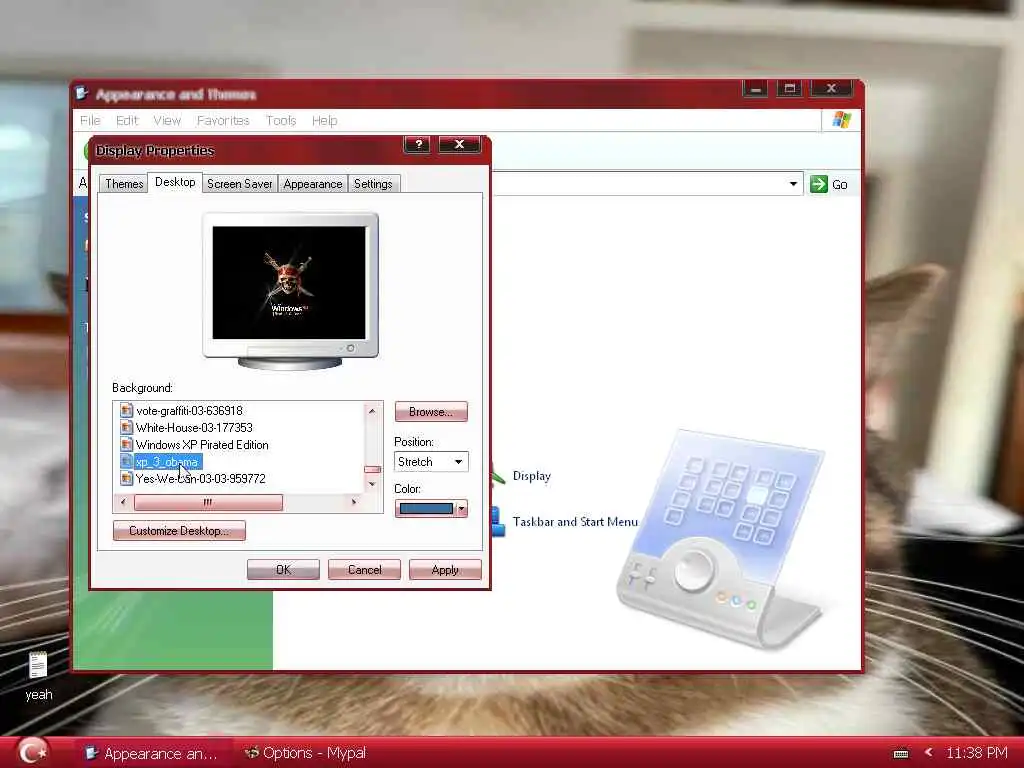Open the Help menu
This screenshot has height=768, width=1024.
coord(324,120)
